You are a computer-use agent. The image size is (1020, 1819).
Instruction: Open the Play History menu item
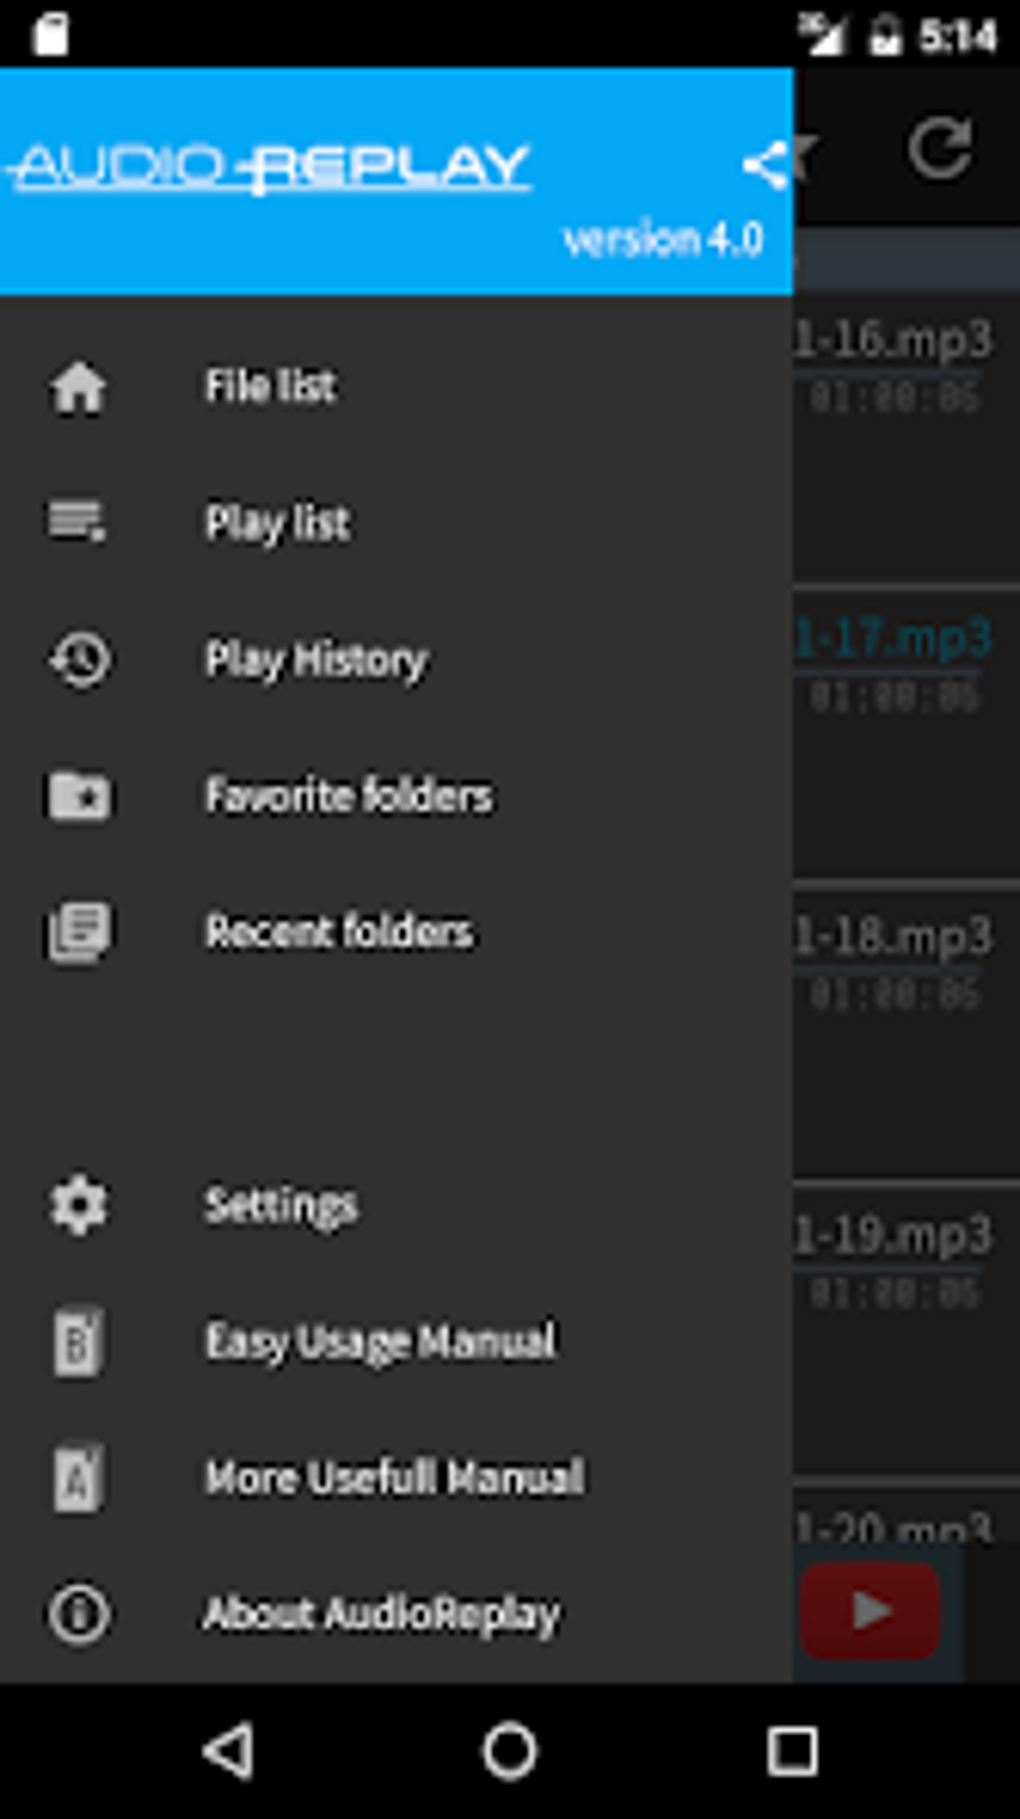(316, 660)
